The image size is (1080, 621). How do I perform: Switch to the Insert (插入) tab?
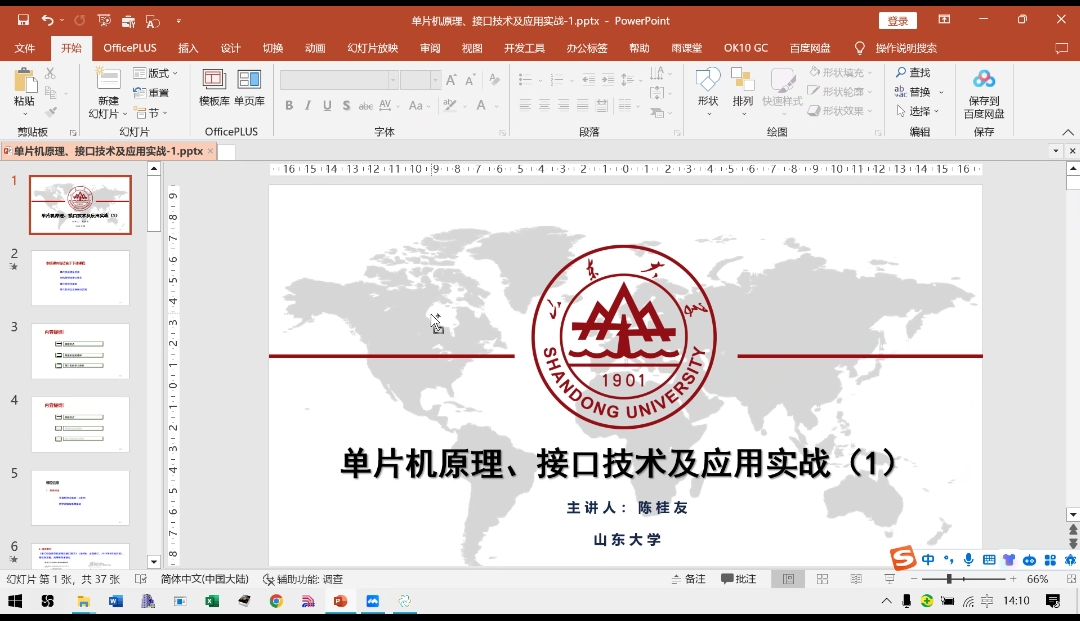[x=188, y=48]
